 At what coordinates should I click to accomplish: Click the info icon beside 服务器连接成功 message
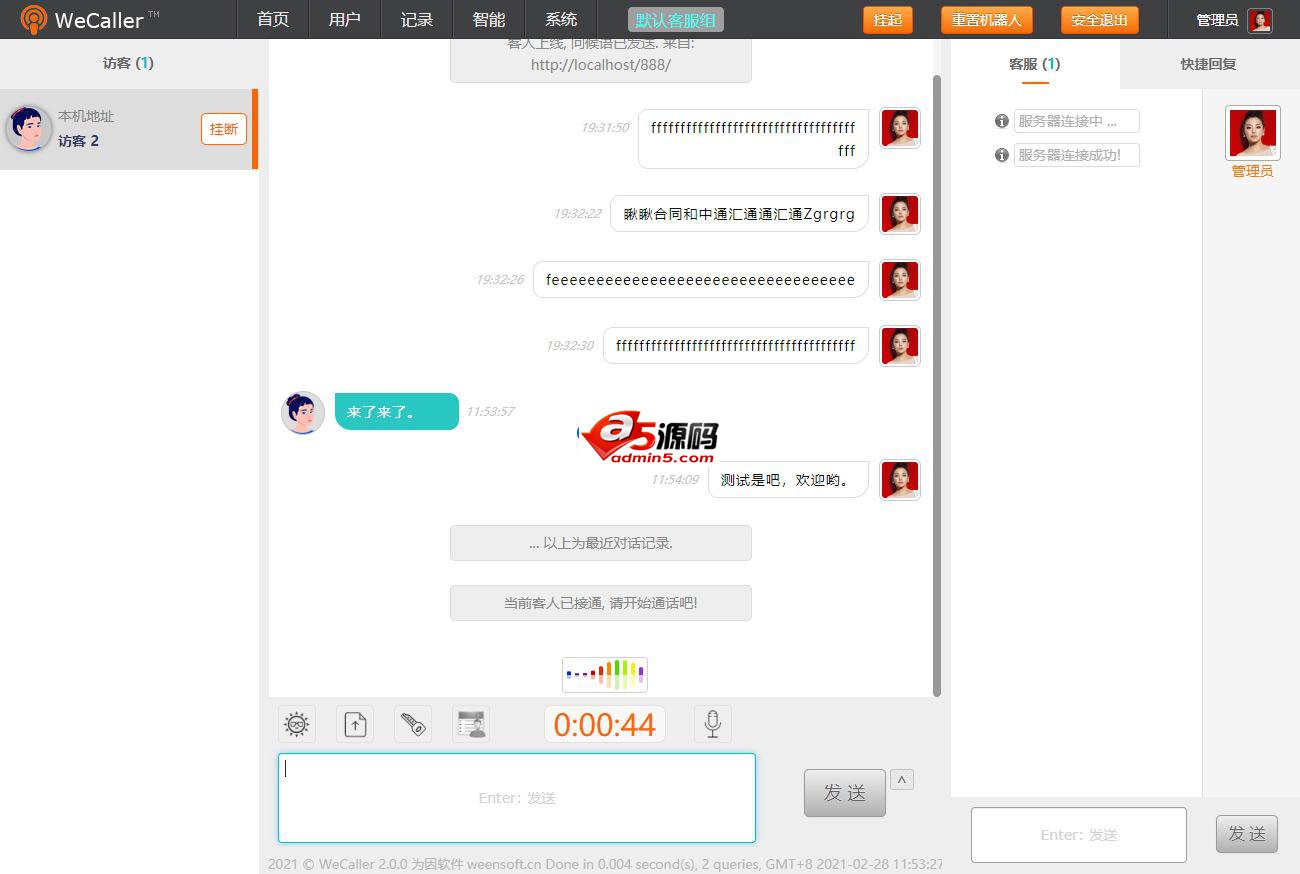[x=1001, y=155]
